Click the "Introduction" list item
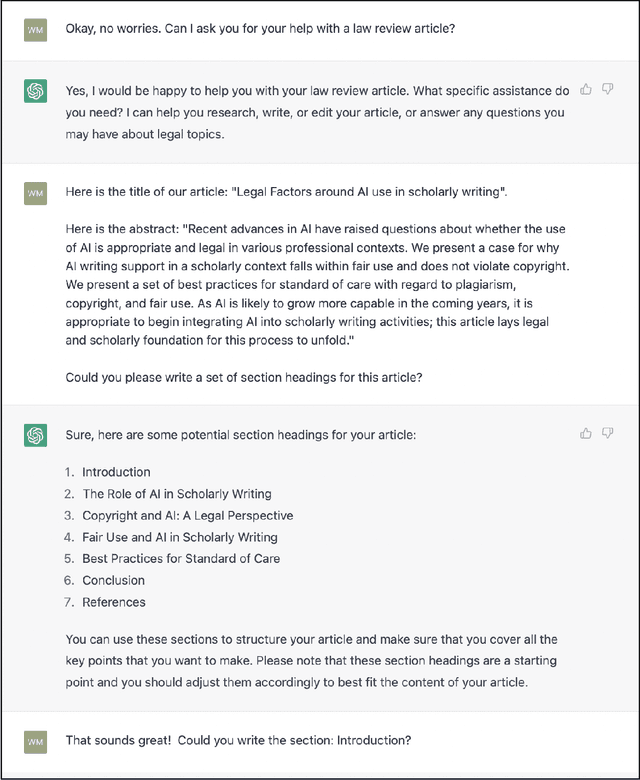640x780 pixels. [116, 472]
